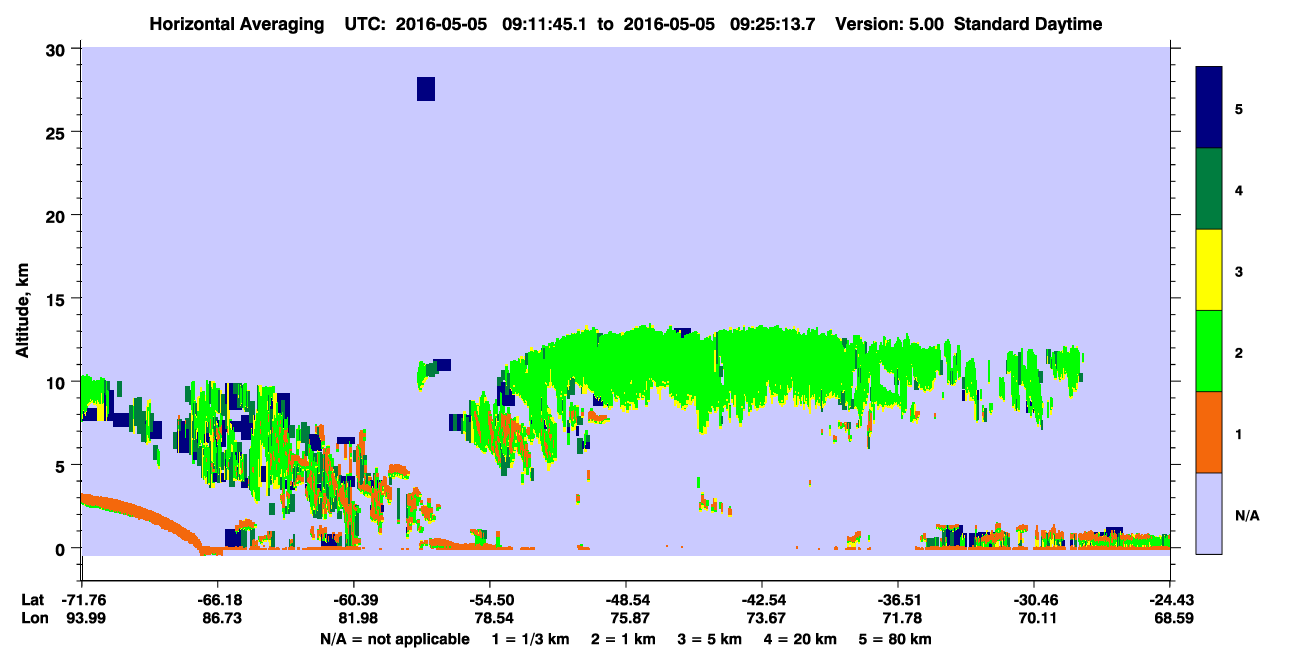Click the lavender N/A colorbar segment
This screenshot has height=667, width=1300.
[1209, 513]
